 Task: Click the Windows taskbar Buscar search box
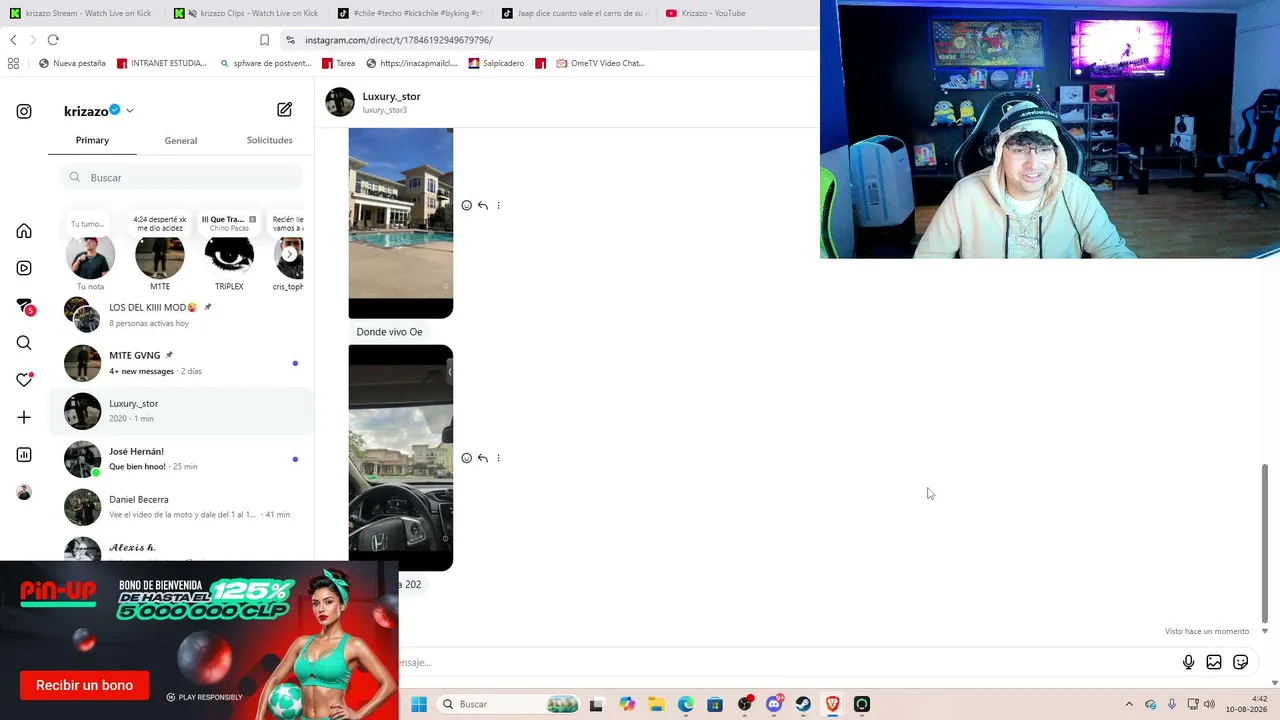(x=509, y=704)
